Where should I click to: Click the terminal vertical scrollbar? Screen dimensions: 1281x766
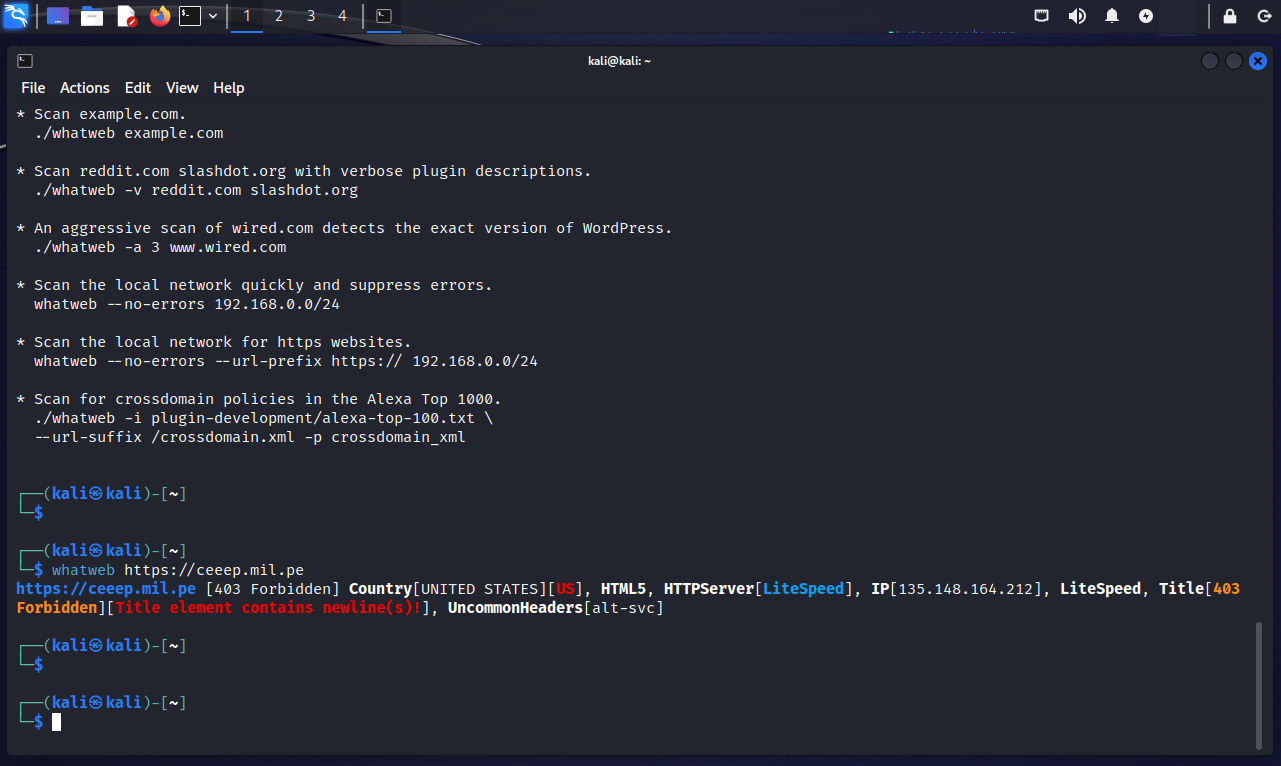1259,684
